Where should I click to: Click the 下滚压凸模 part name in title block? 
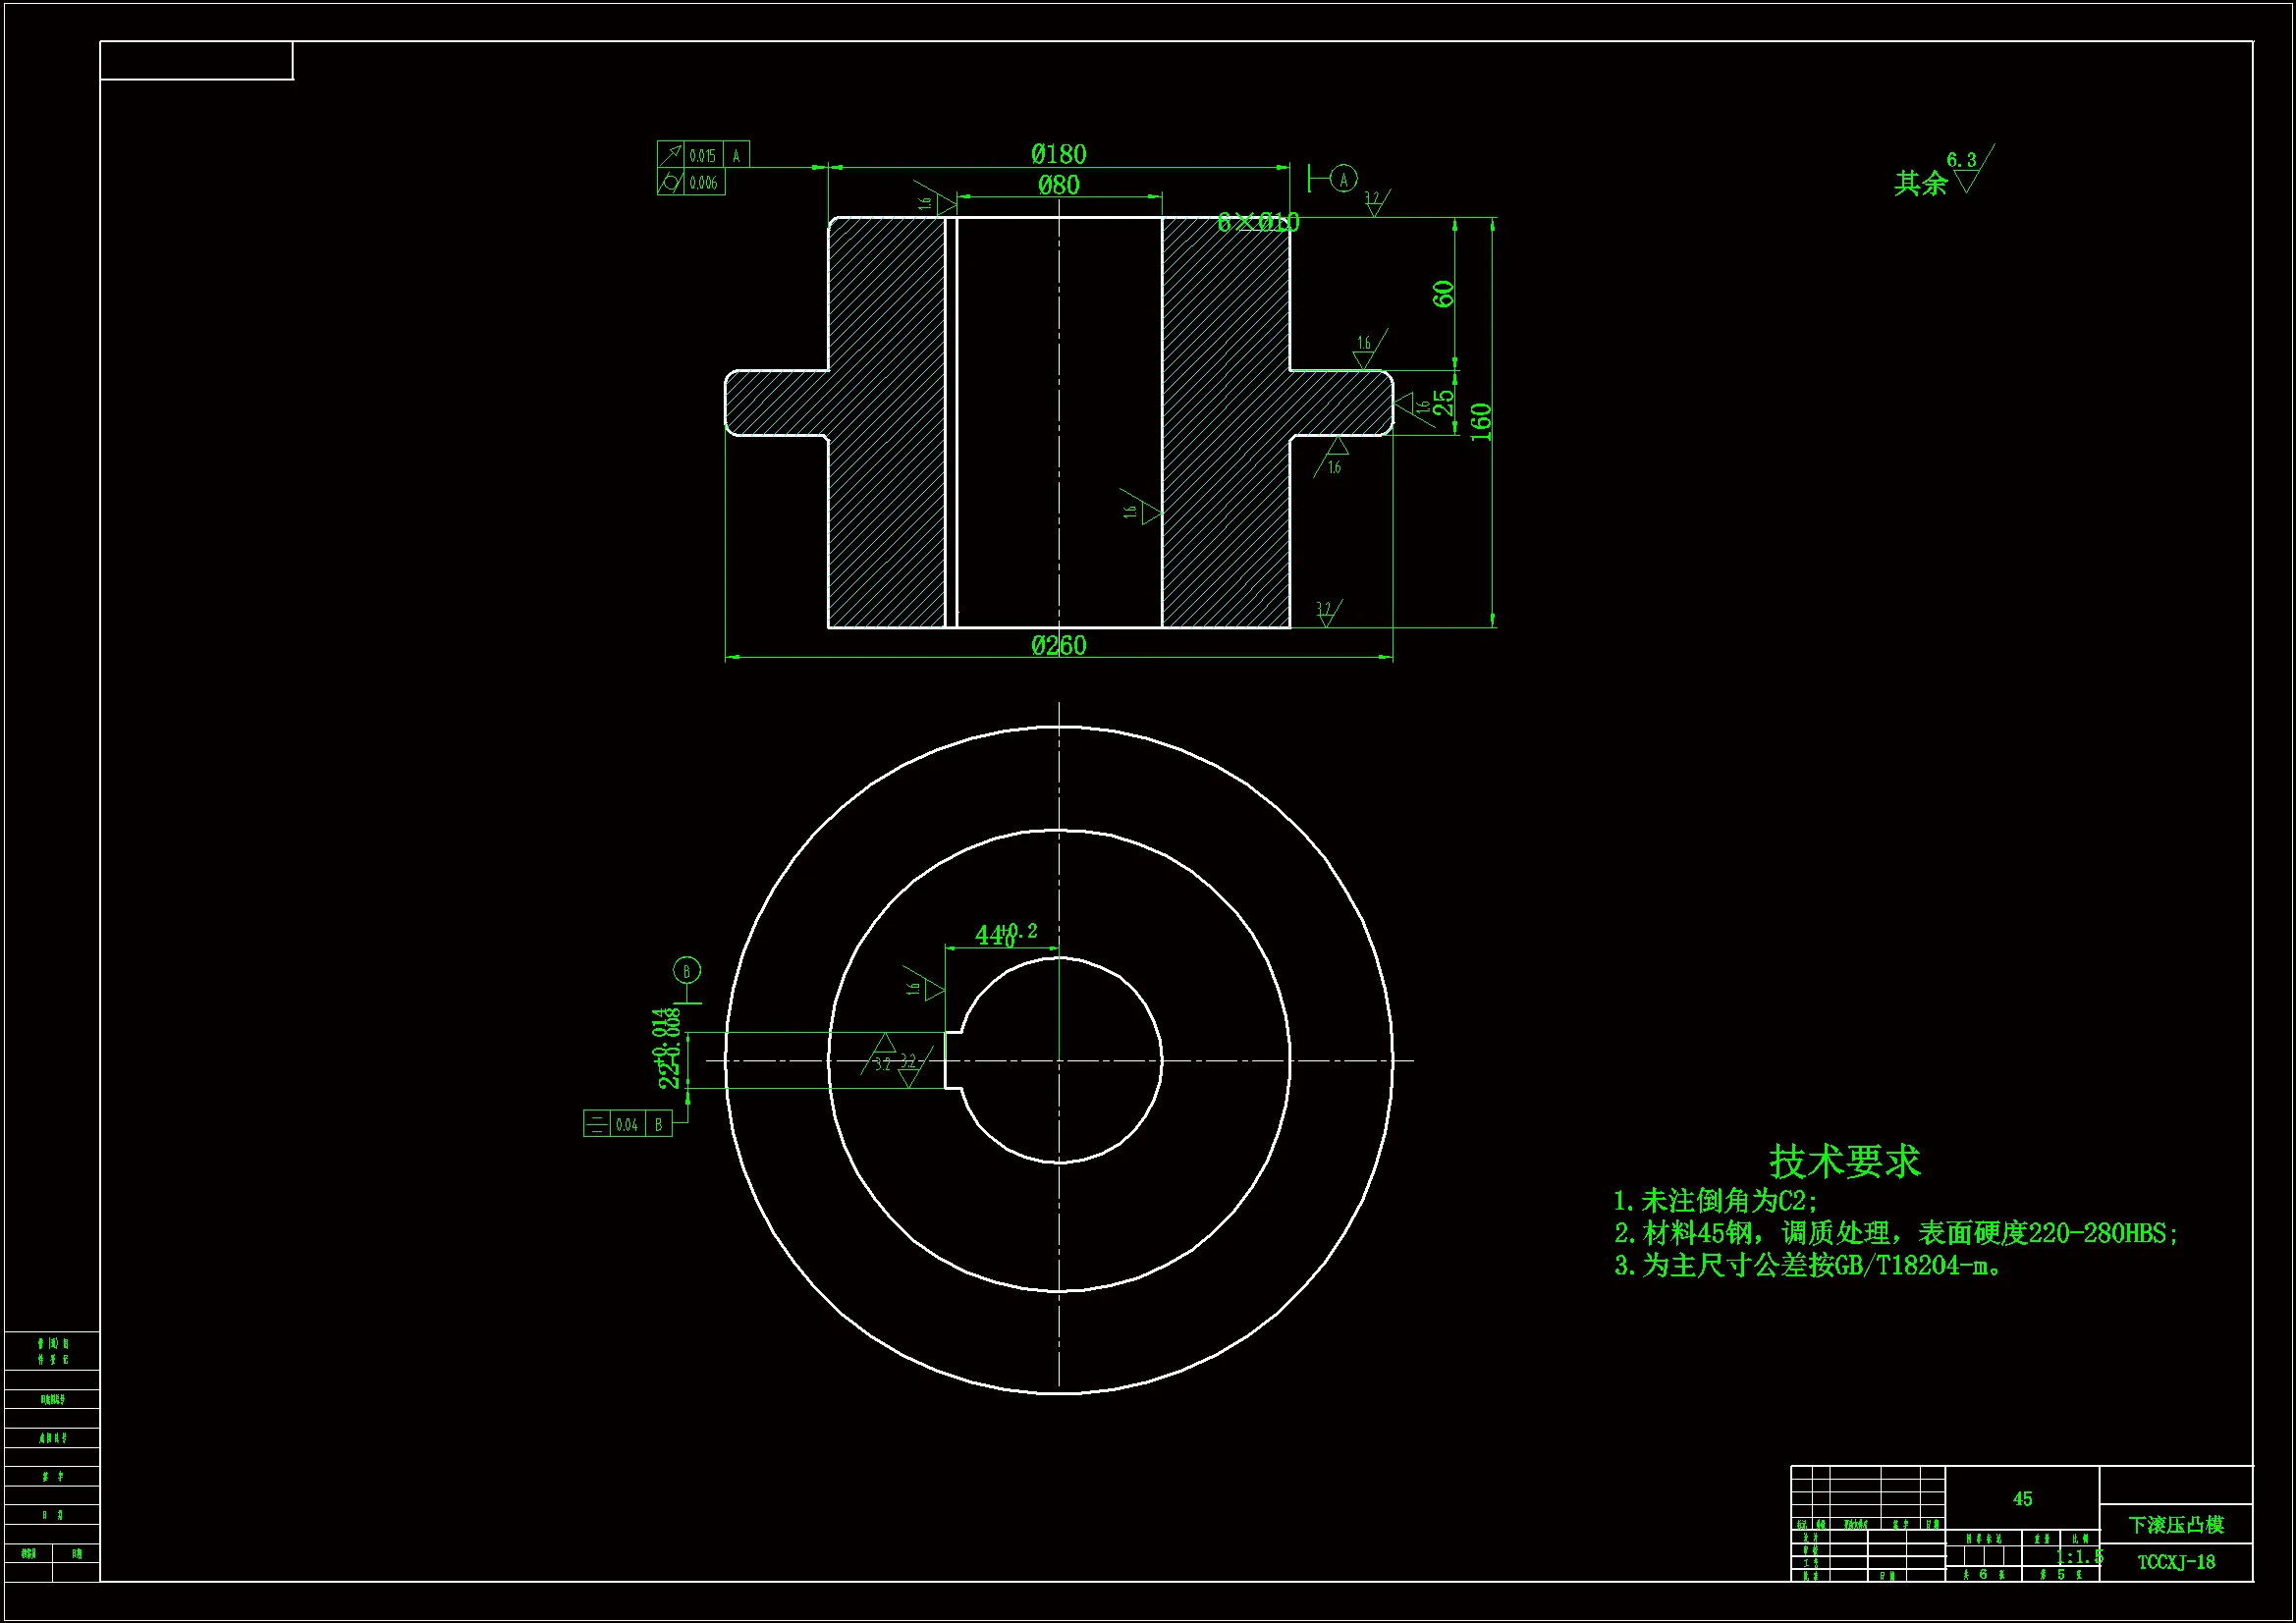coord(2175,1524)
